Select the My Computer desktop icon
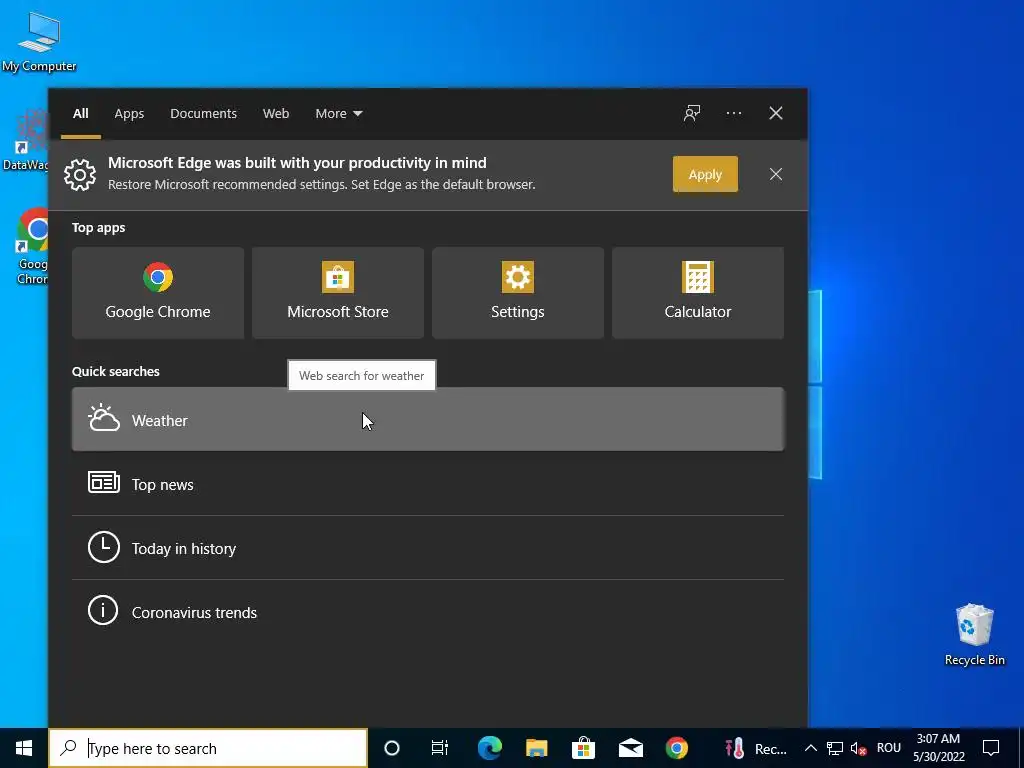The height and width of the screenshot is (768, 1024). 39,42
